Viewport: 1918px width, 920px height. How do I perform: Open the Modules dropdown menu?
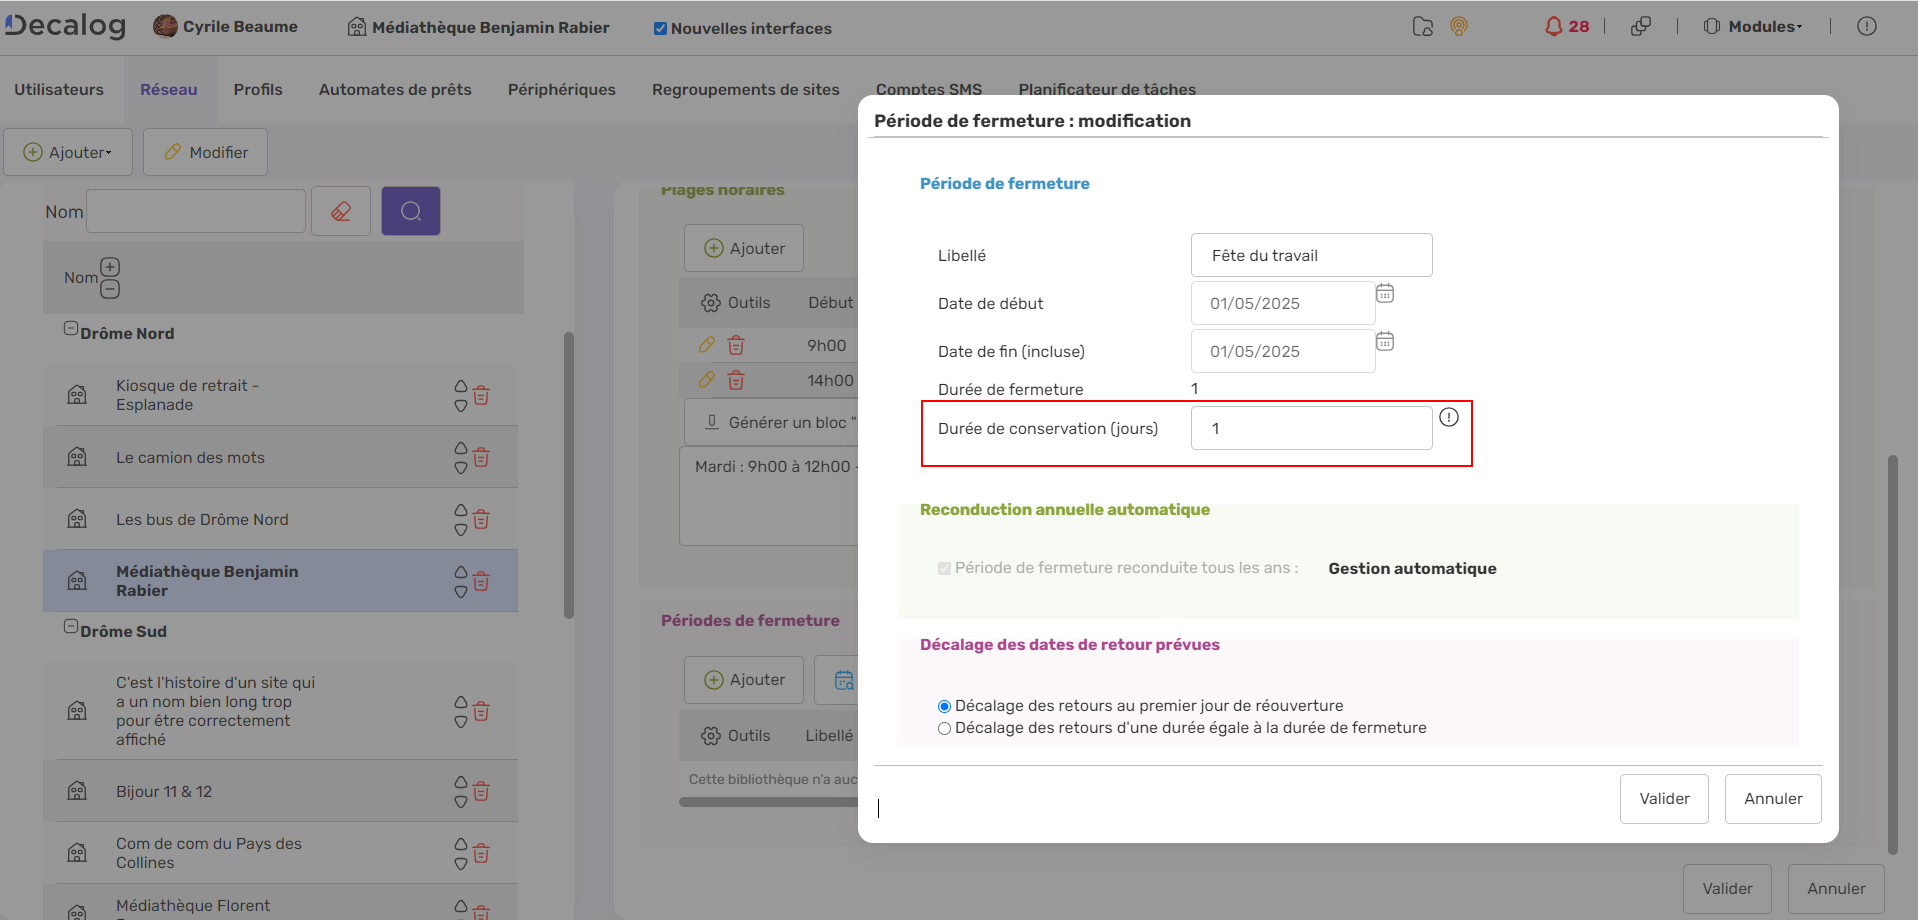[x=1754, y=27]
